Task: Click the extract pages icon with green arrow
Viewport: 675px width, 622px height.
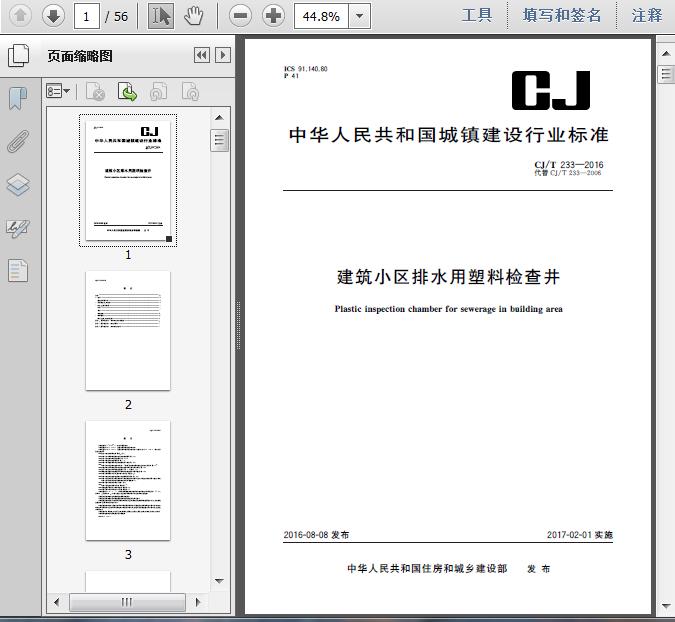Action: point(127,92)
